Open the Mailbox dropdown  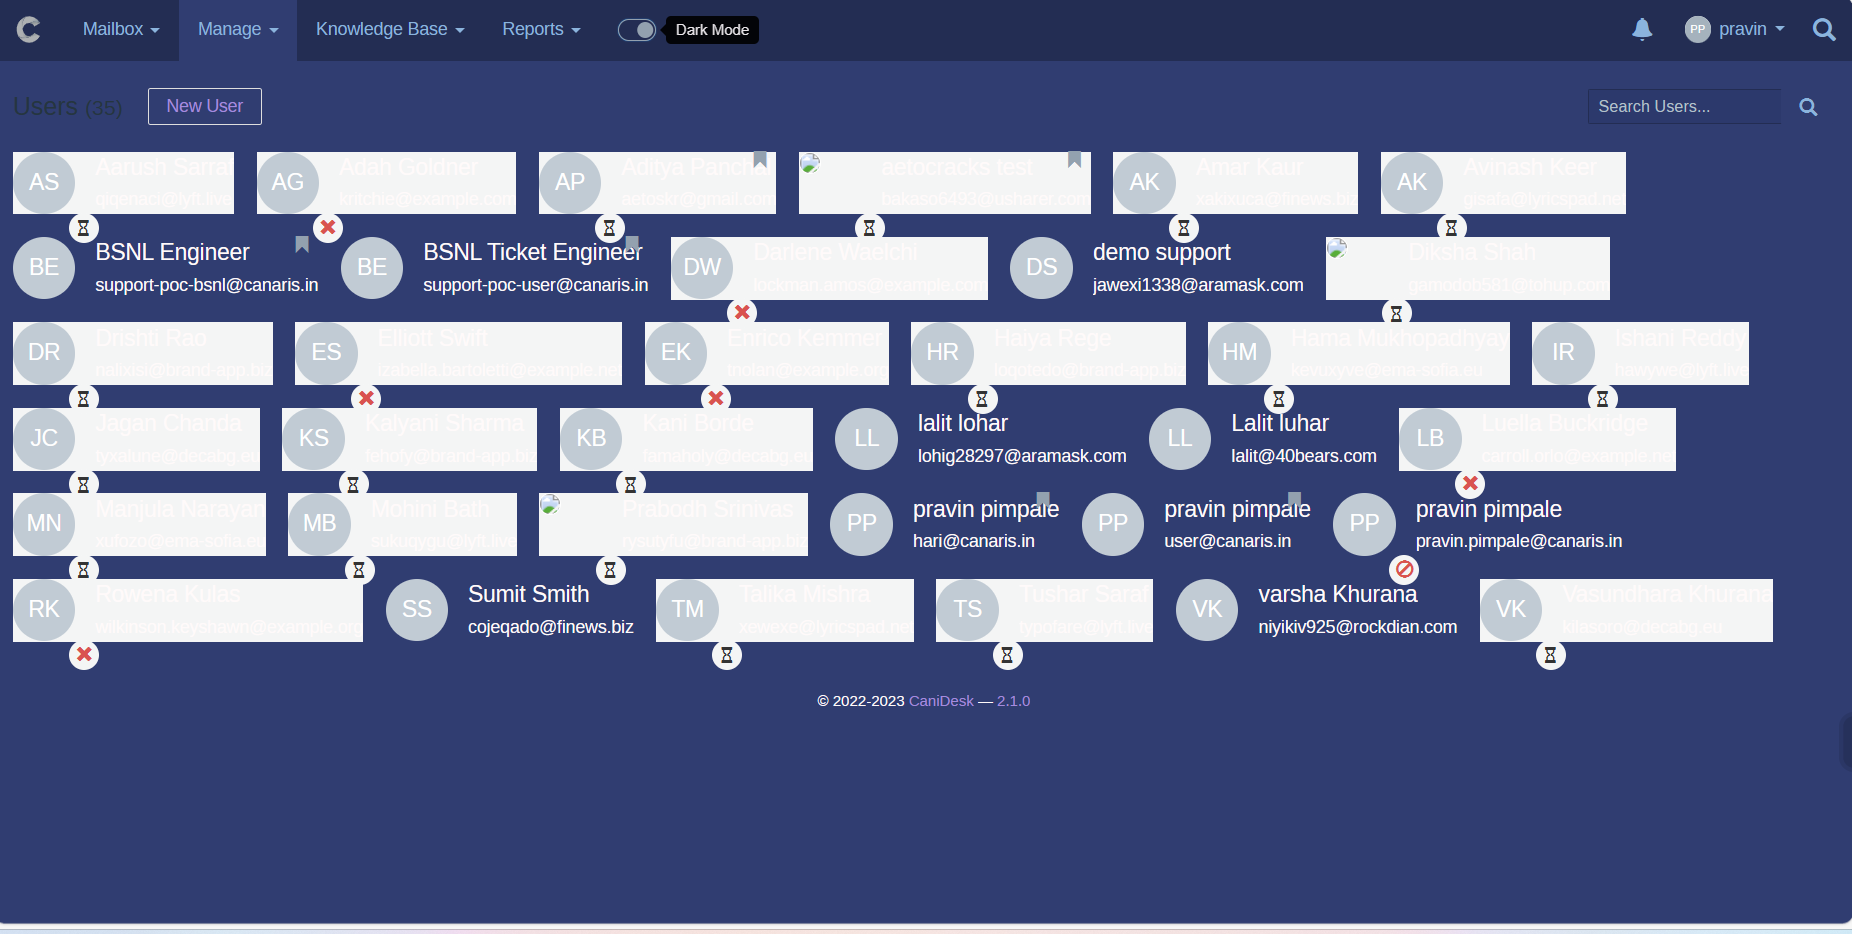pyautogui.click(x=119, y=29)
